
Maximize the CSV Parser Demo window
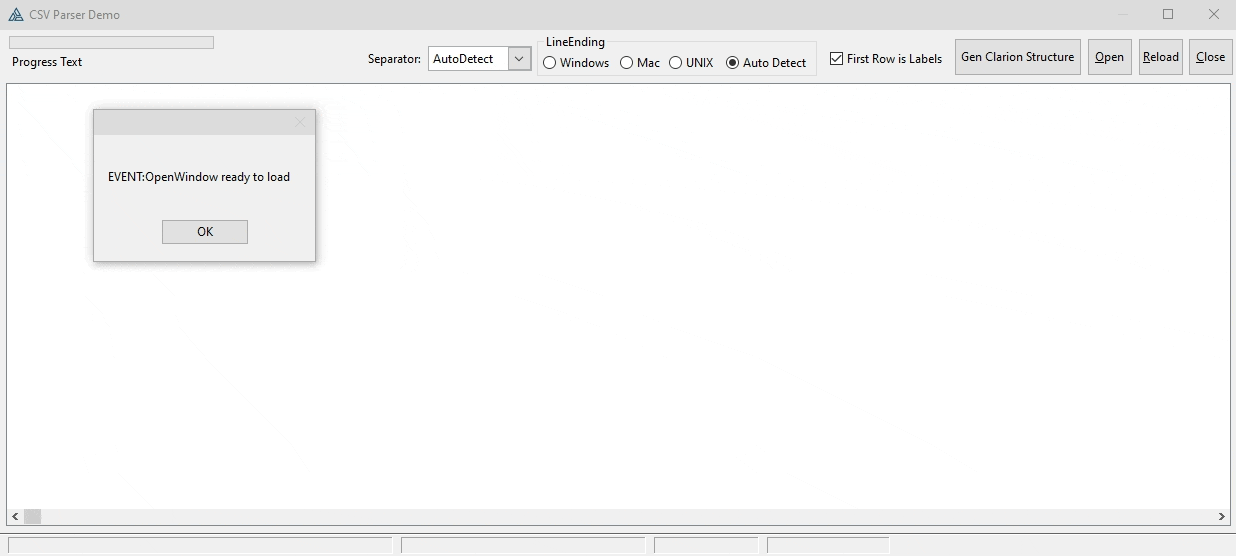click(x=1168, y=15)
